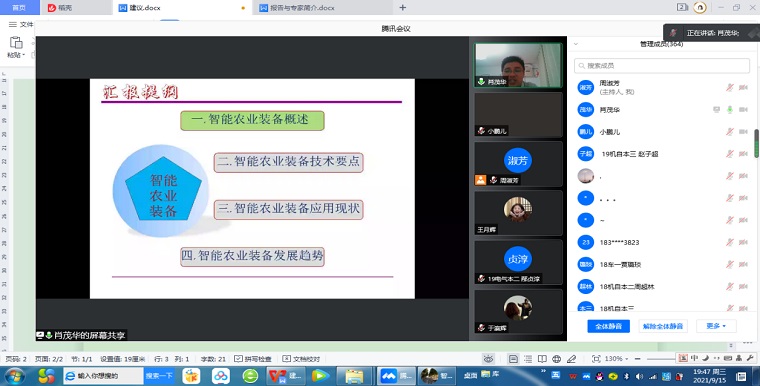Click the member list vertical scrollbar

tap(756, 143)
